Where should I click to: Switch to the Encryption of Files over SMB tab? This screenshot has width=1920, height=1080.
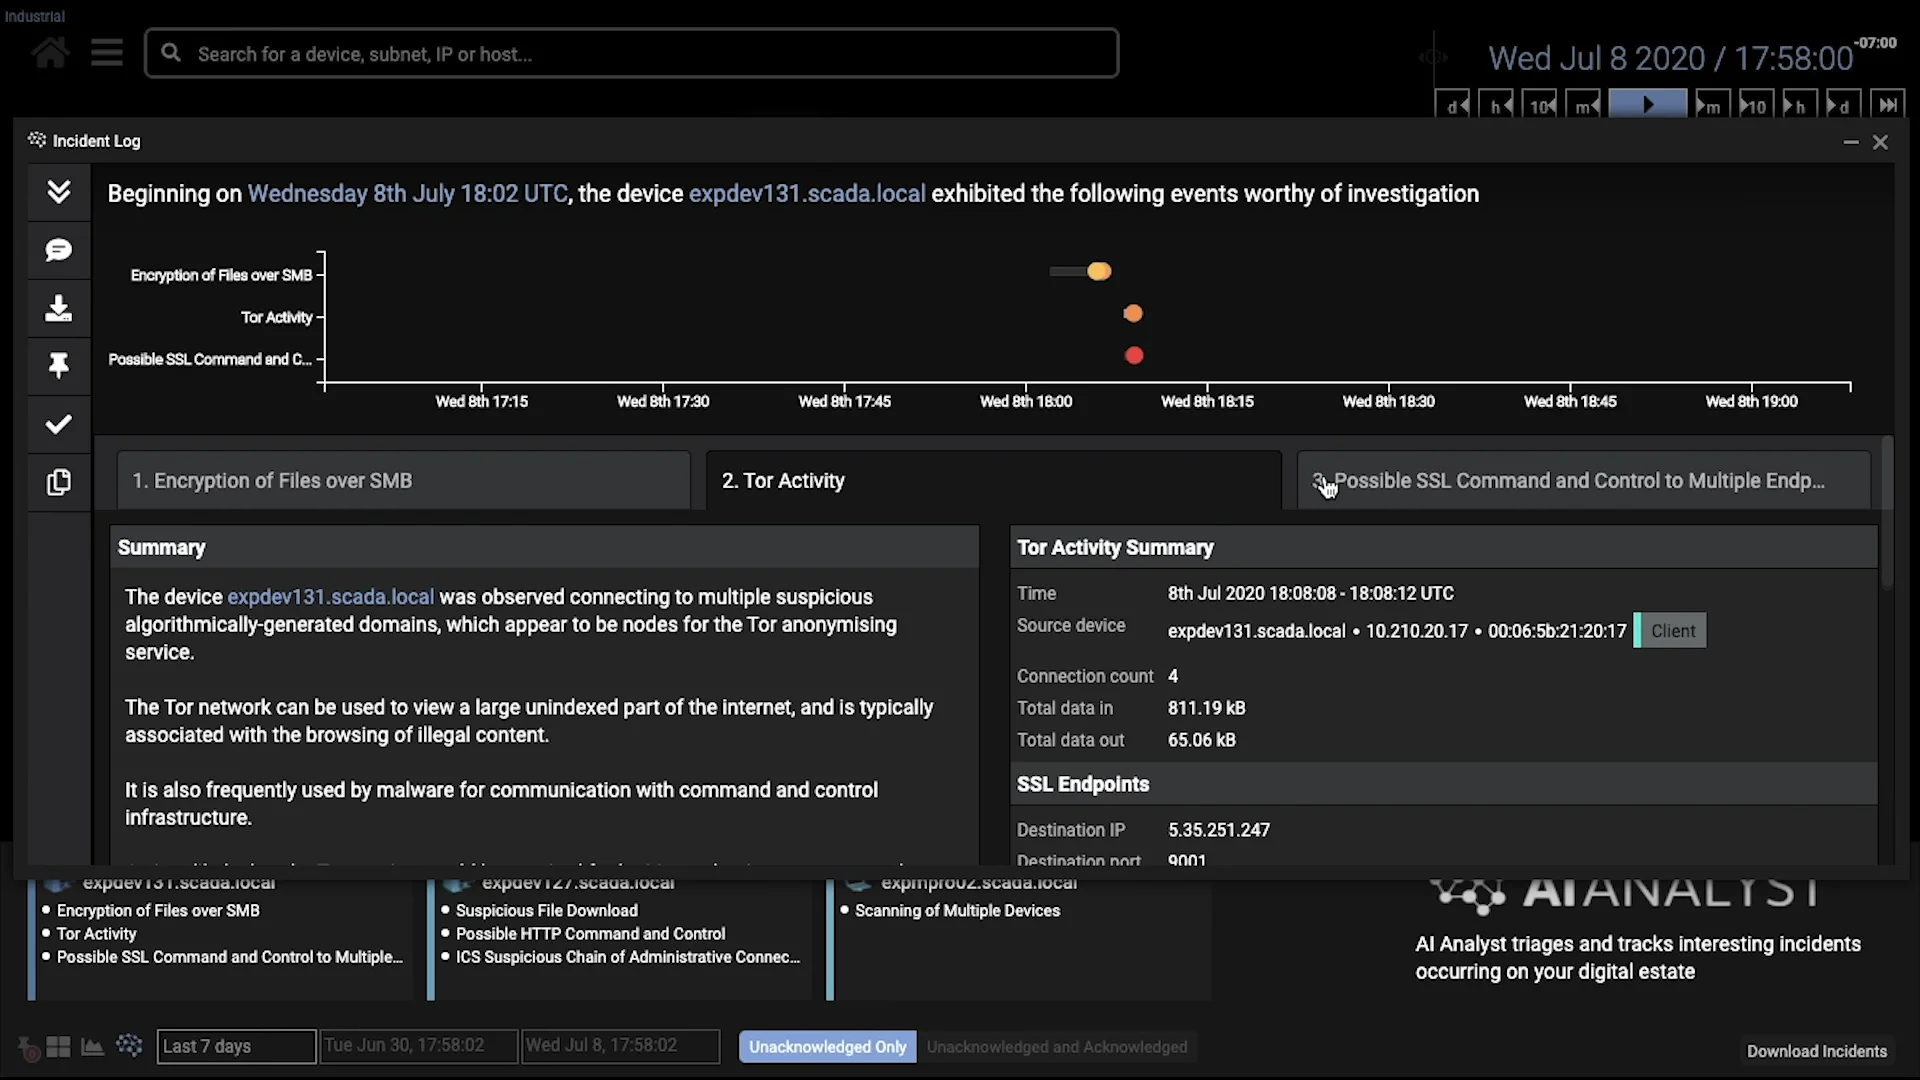pyautogui.click(x=403, y=481)
